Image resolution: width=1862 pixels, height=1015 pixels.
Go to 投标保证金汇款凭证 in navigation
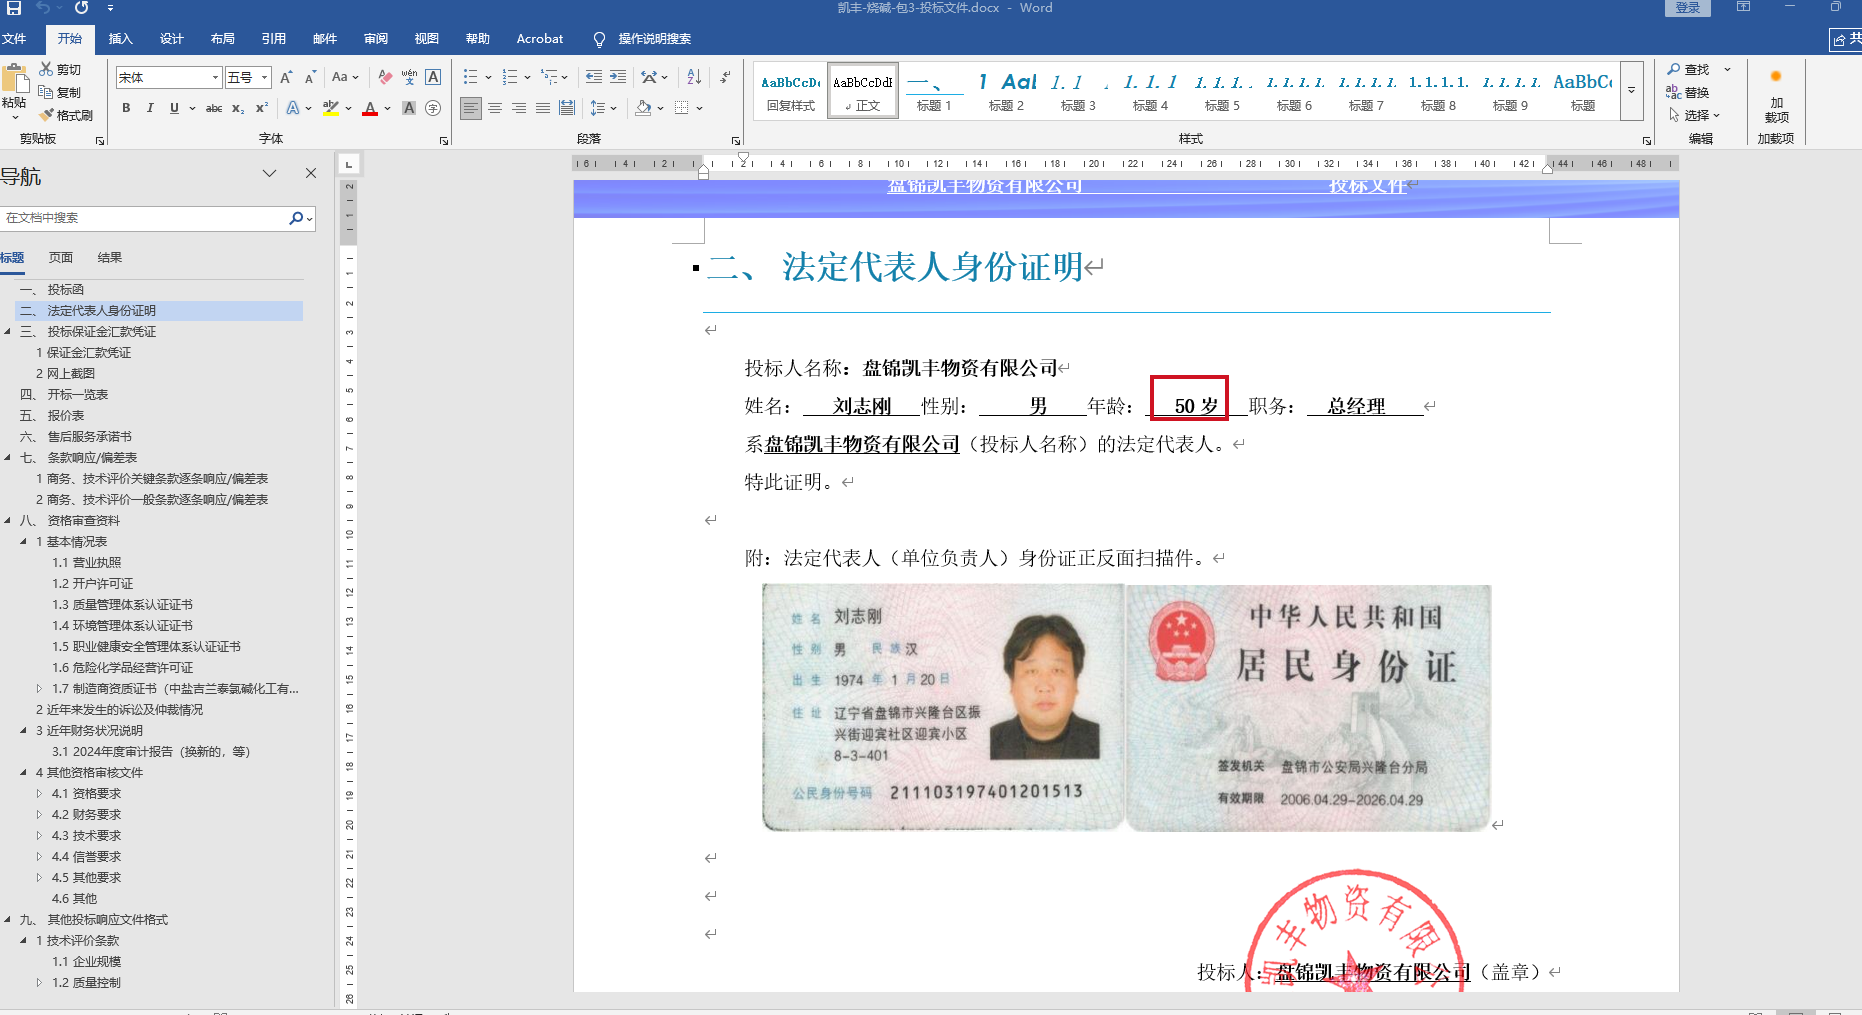[102, 332]
